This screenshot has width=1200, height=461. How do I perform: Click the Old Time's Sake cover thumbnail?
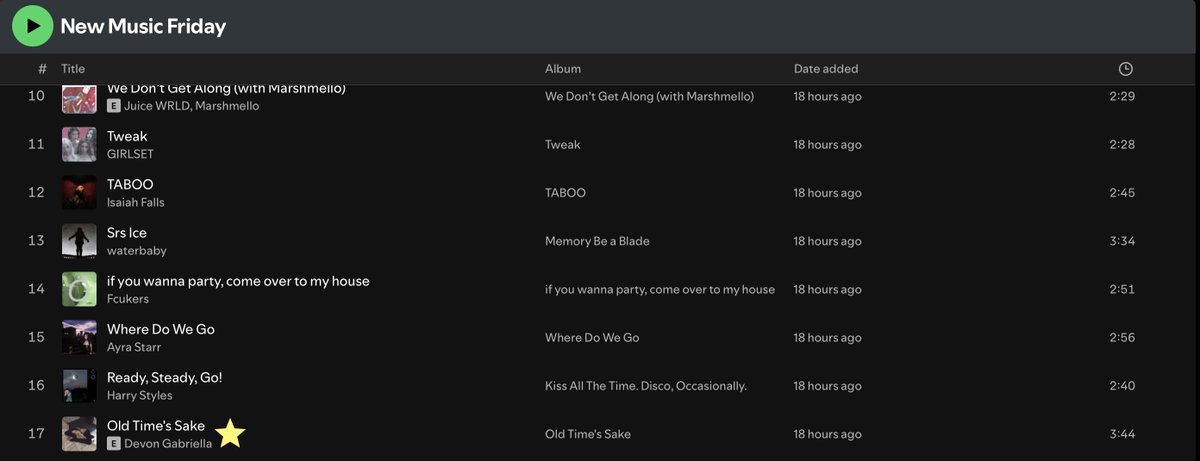pyautogui.click(x=79, y=433)
